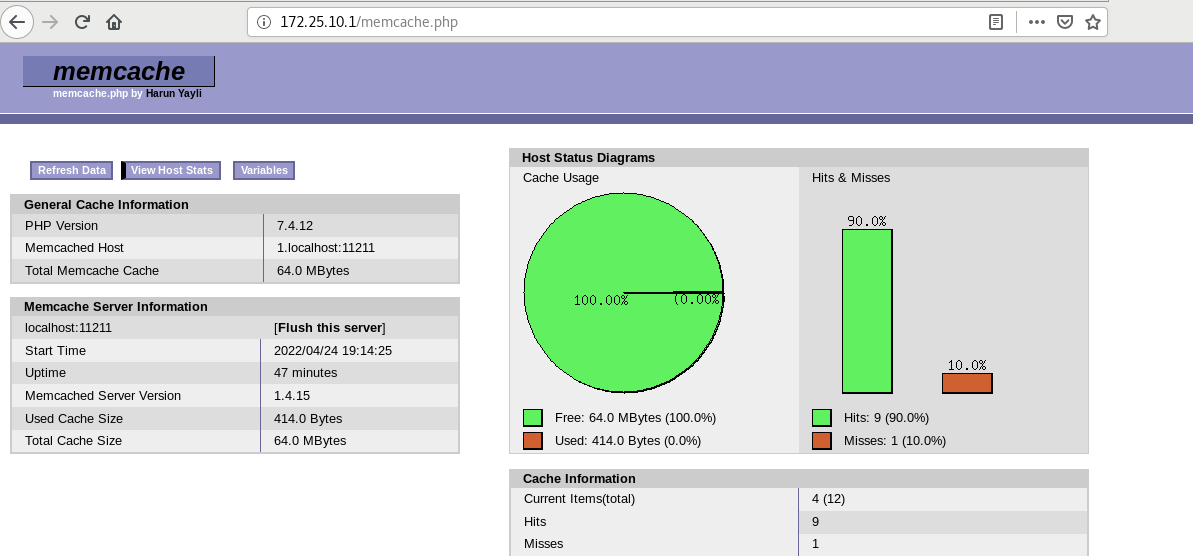Click the Flush this server link

pyautogui.click(x=329, y=328)
